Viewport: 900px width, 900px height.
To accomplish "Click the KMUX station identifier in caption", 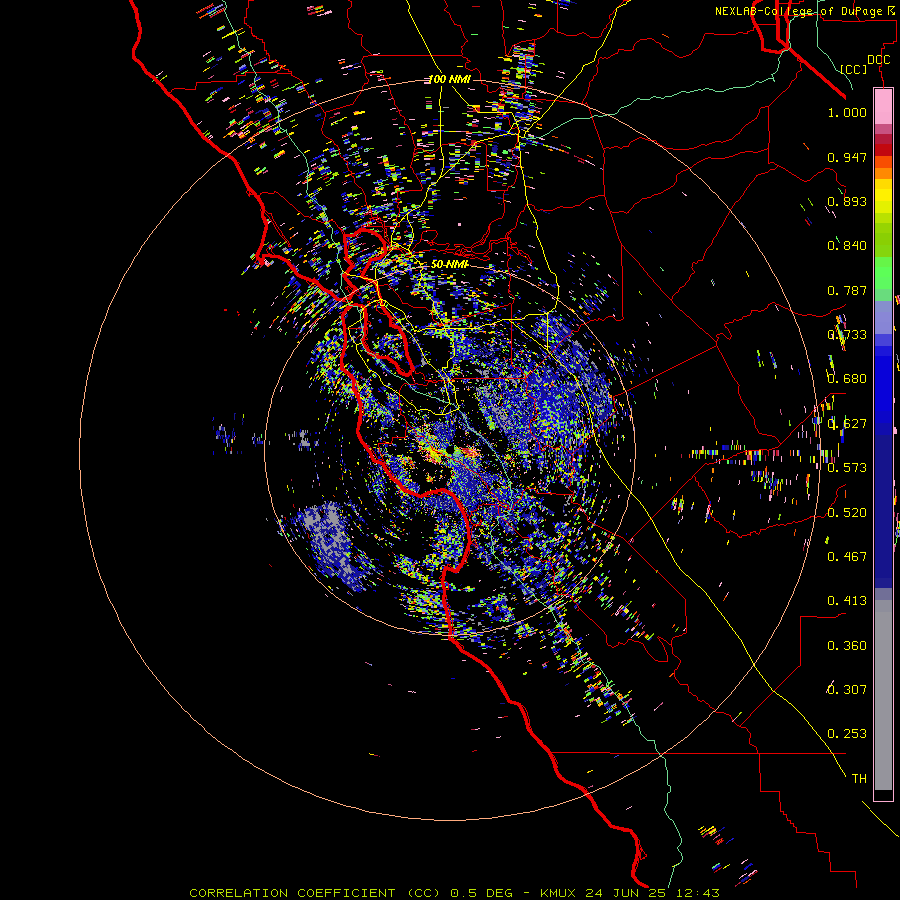I will (x=558, y=893).
